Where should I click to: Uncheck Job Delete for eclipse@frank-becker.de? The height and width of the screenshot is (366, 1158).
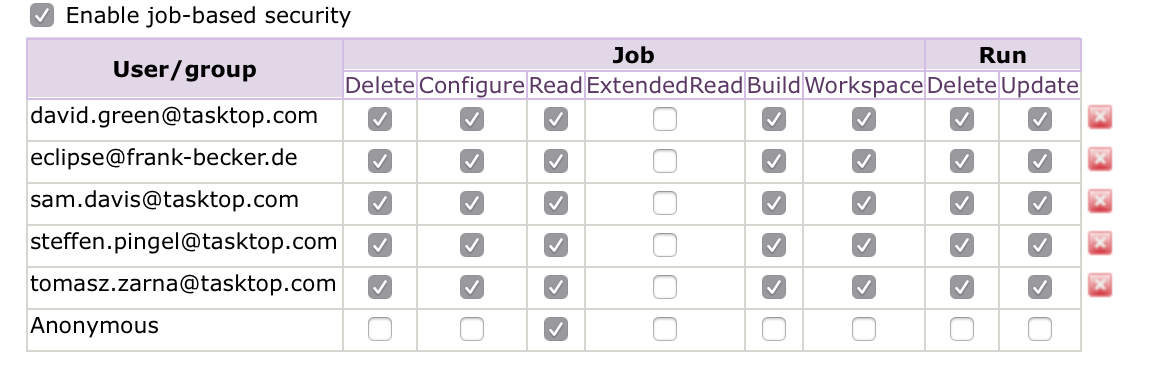(380, 161)
